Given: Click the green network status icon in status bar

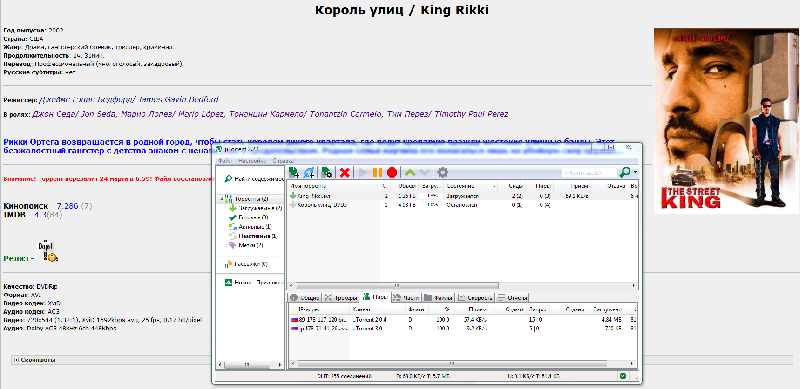Looking at the screenshot, I should coord(622,376).
